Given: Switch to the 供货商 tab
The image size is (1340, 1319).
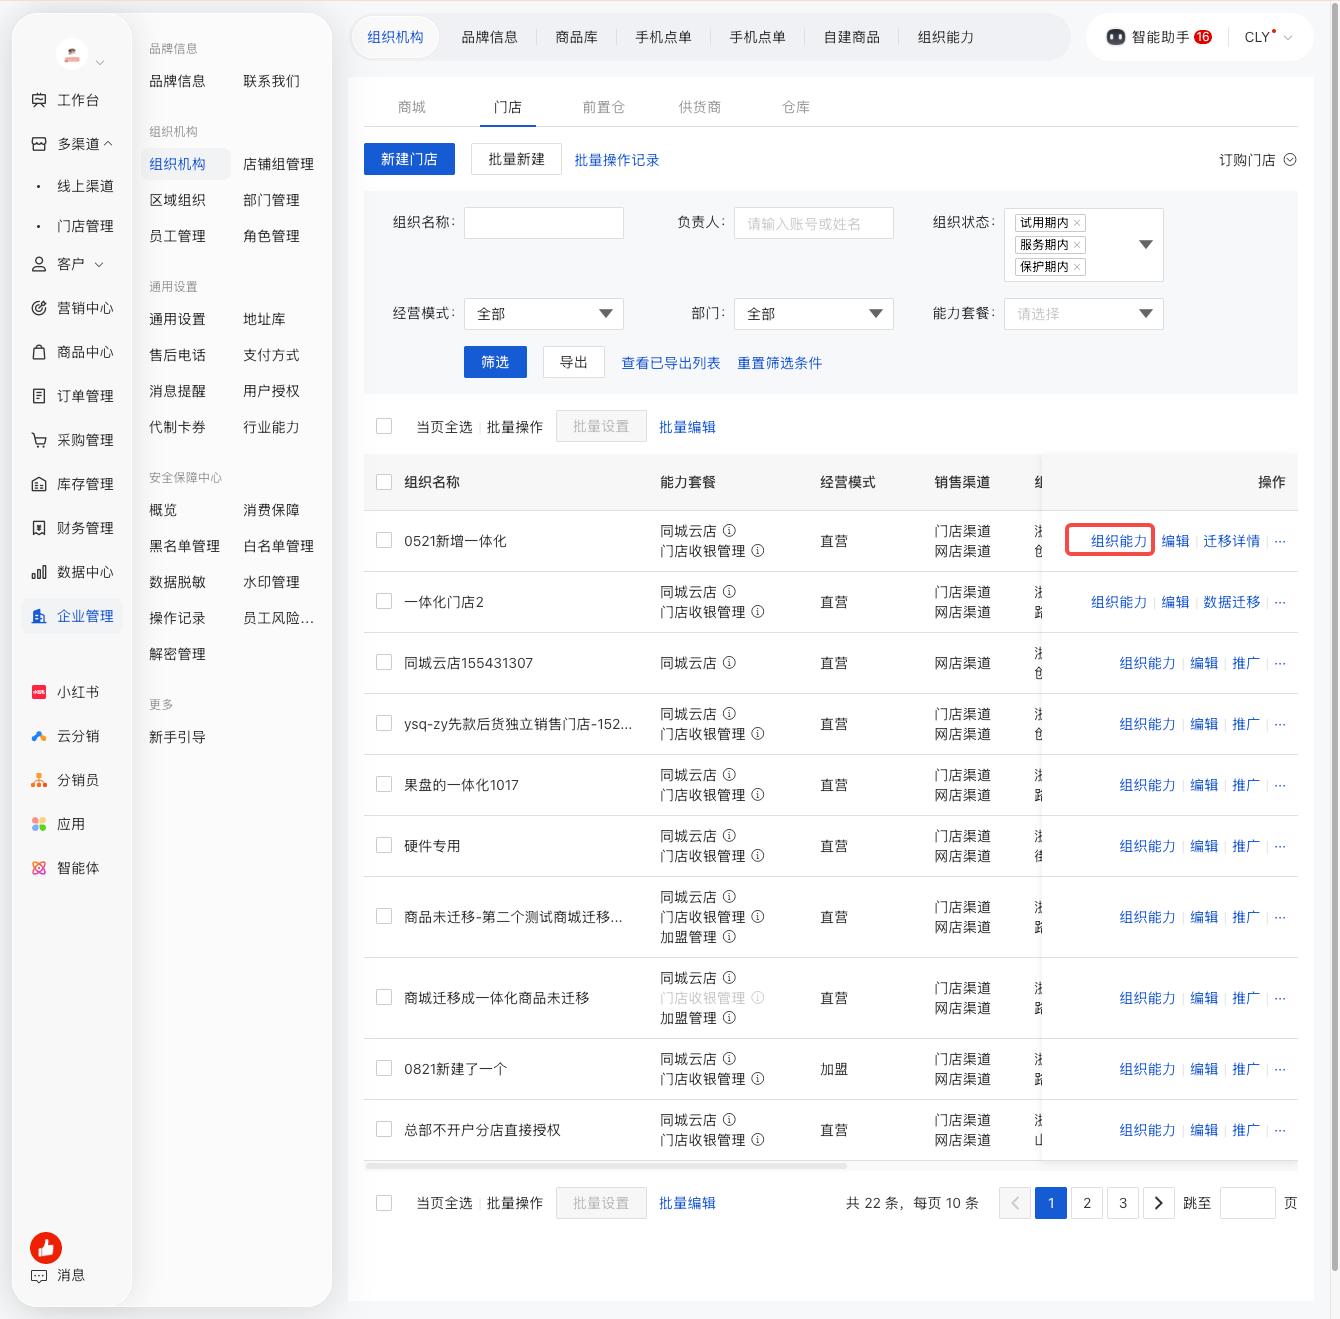Looking at the screenshot, I should tap(700, 107).
